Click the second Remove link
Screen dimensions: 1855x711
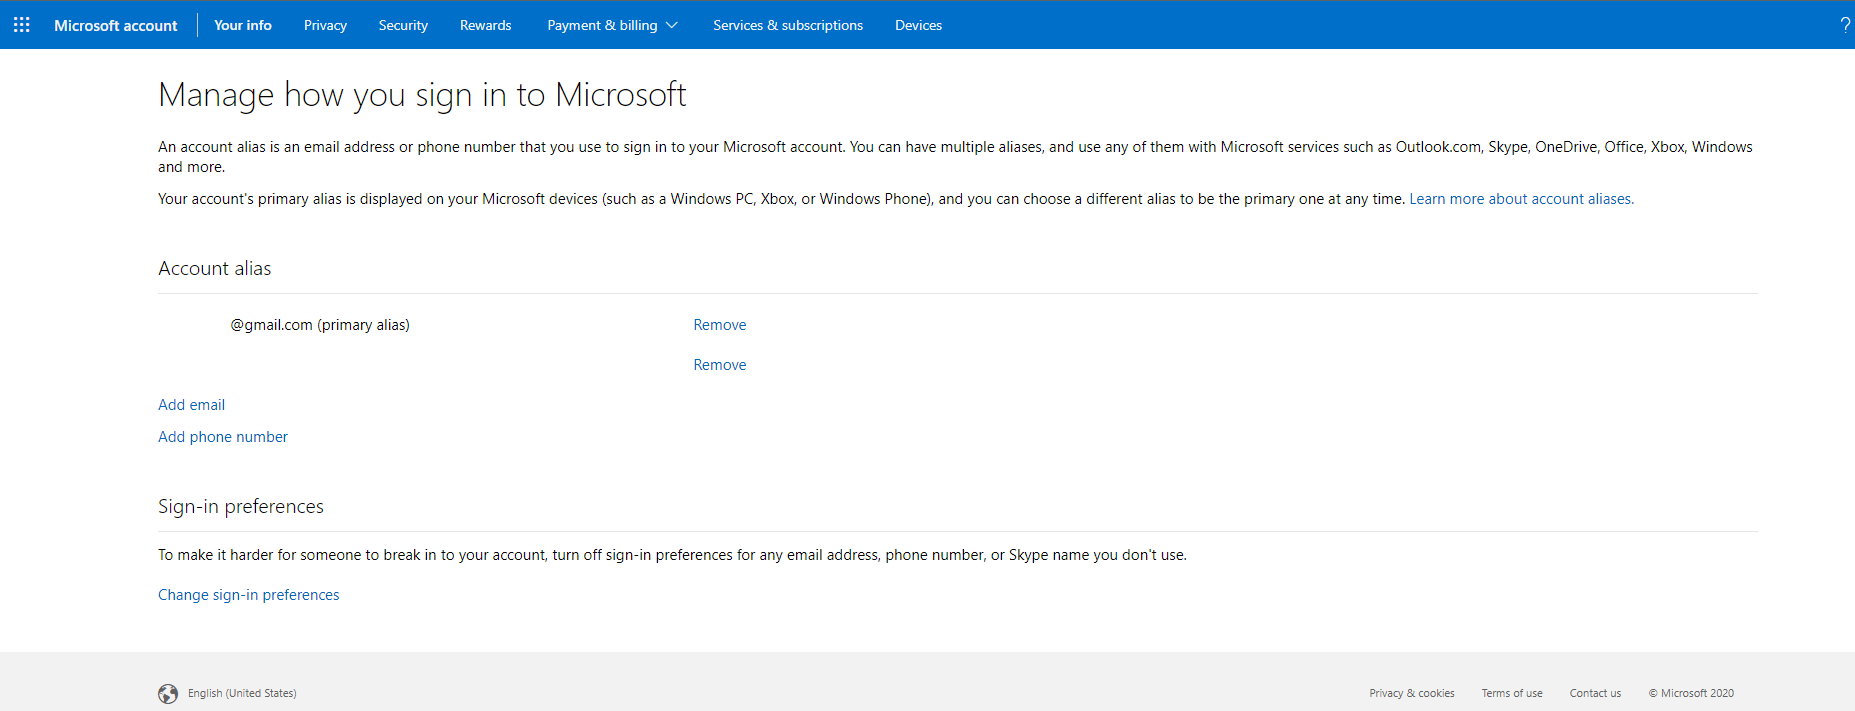[720, 365]
